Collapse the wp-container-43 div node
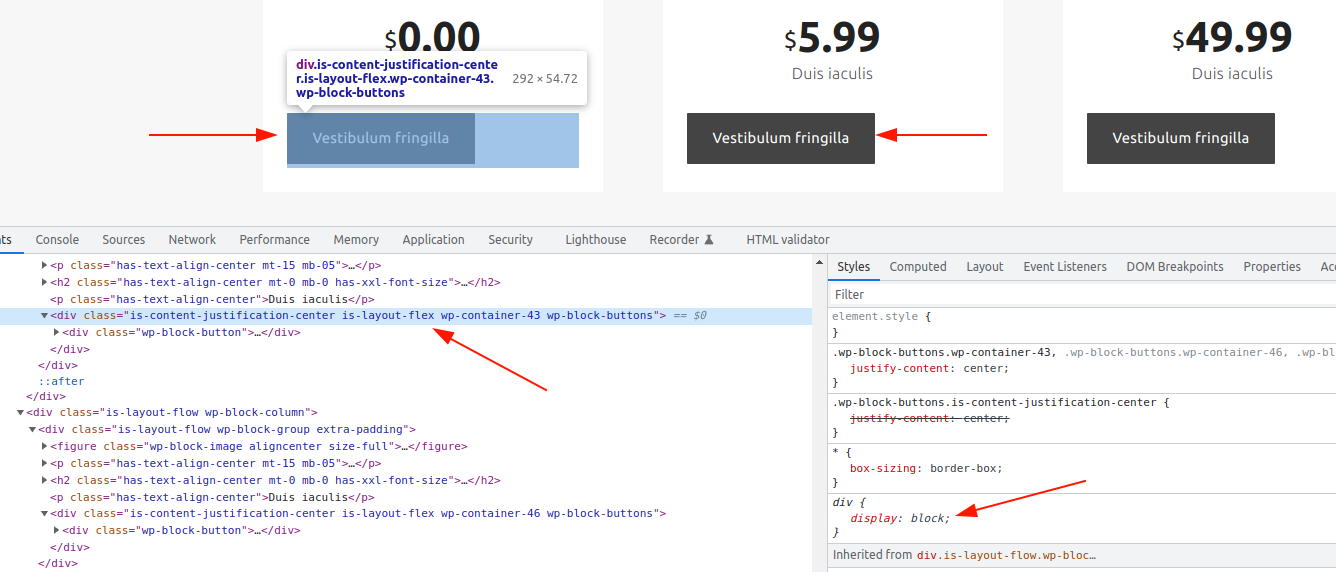This screenshot has width=1336, height=572. pos(45,316)
